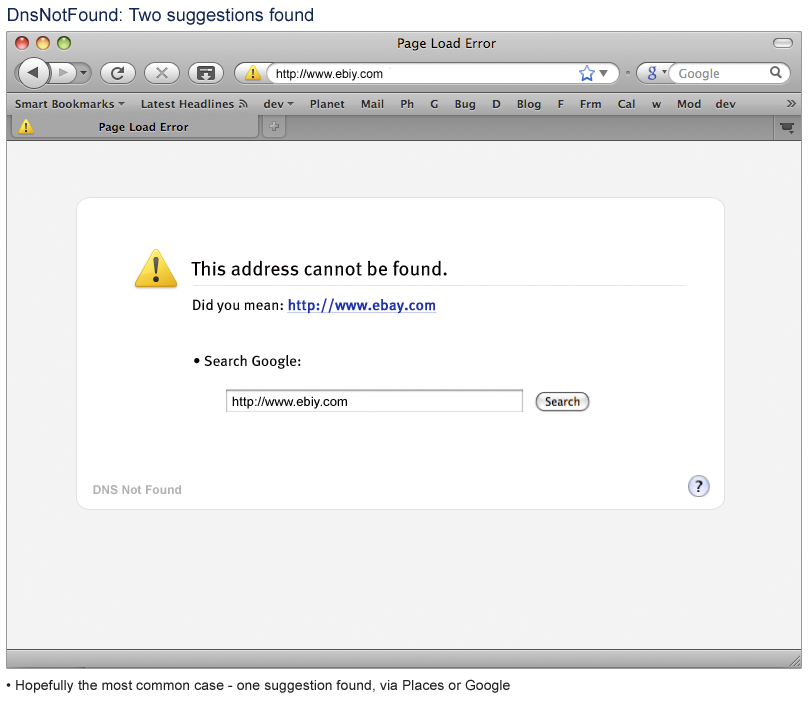The image size is (812, 702).
Task: Follow the http://www.ebay.com suggestion link
Action: click(361, 306)
